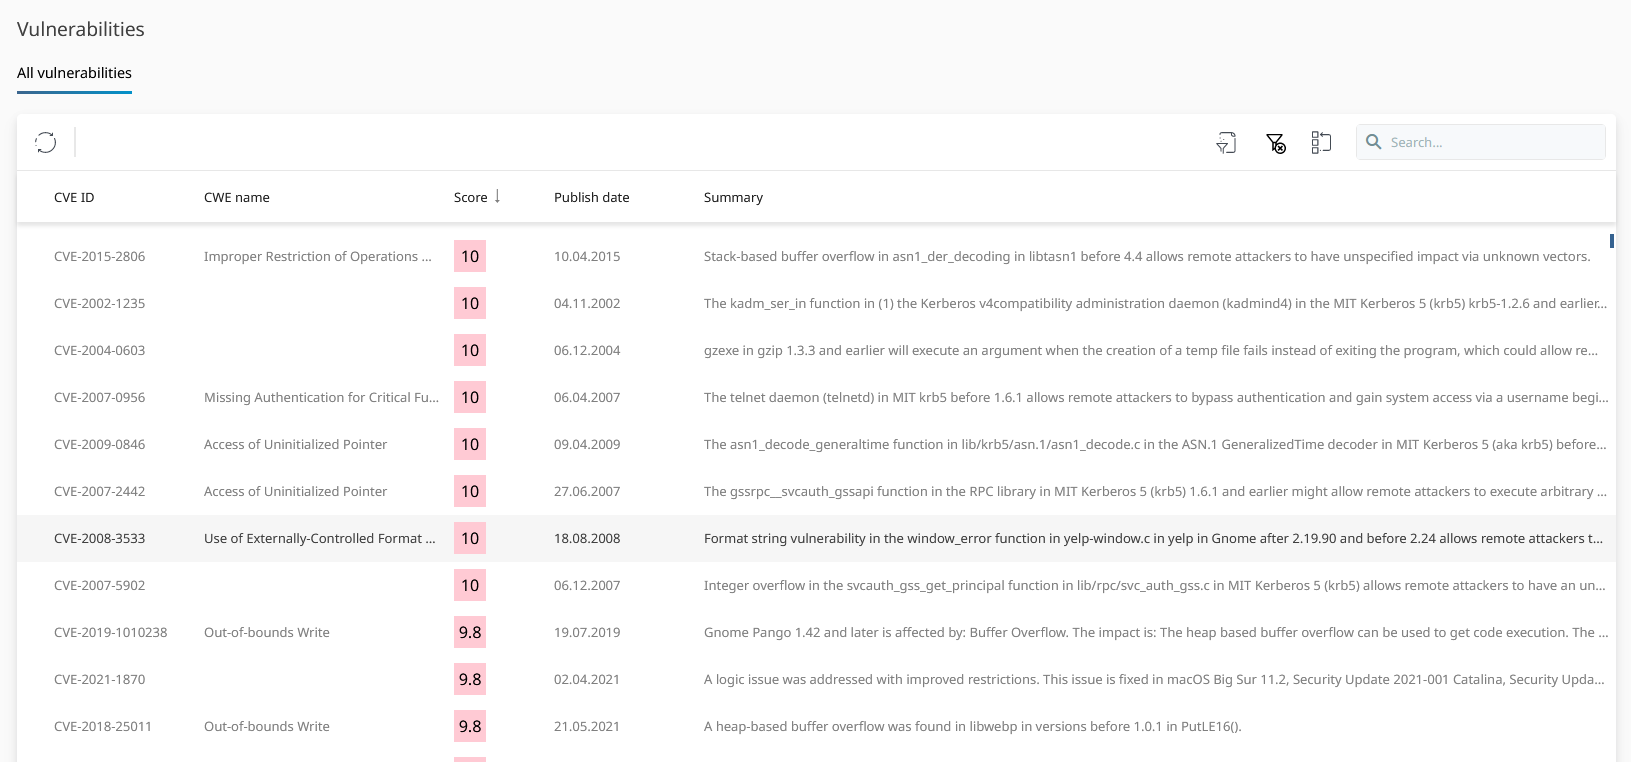Viewport: 1631px width, 762px height.
Task: Click the magnifier icon in search box
Action: (x=1374, y=142)
